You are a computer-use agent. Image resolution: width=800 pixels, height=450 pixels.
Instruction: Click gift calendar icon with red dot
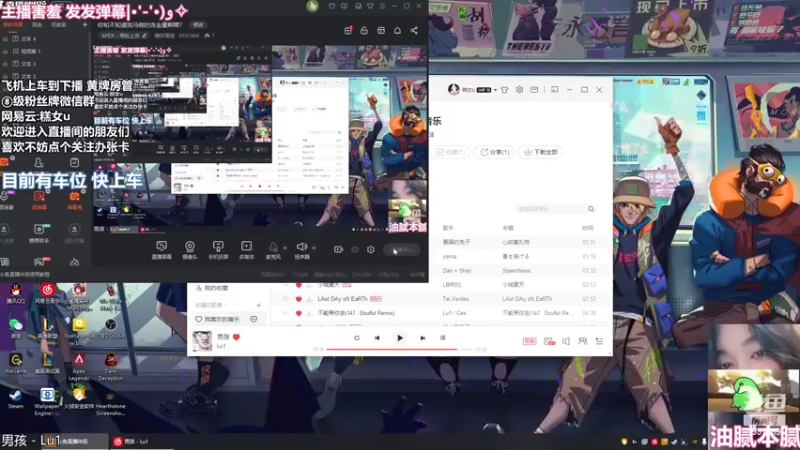(x=348, y=31)
